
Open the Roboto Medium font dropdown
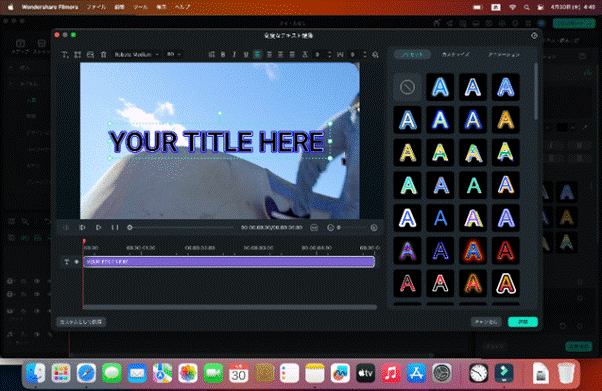tap(136, 55)
